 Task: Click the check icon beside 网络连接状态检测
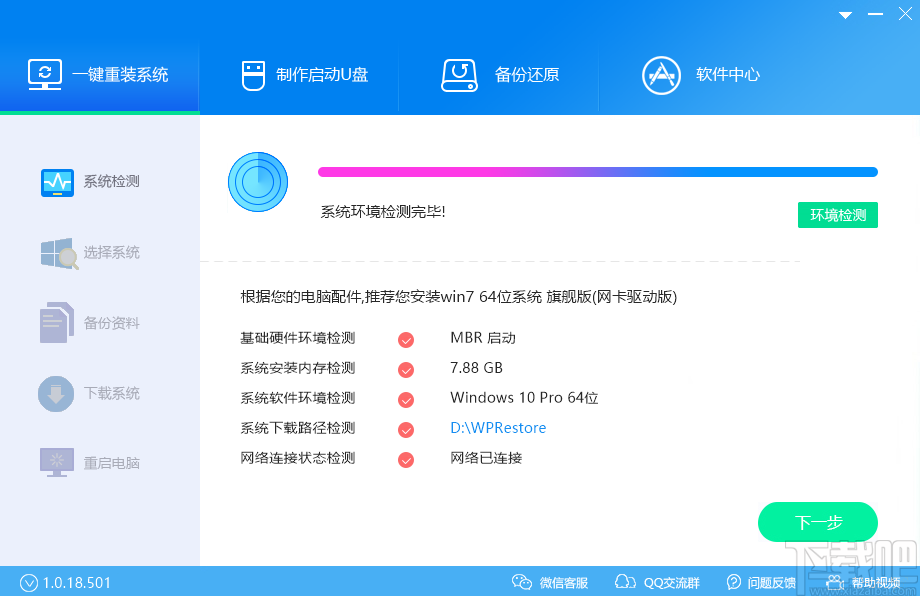pyautogui.click(x=405, y=459)
